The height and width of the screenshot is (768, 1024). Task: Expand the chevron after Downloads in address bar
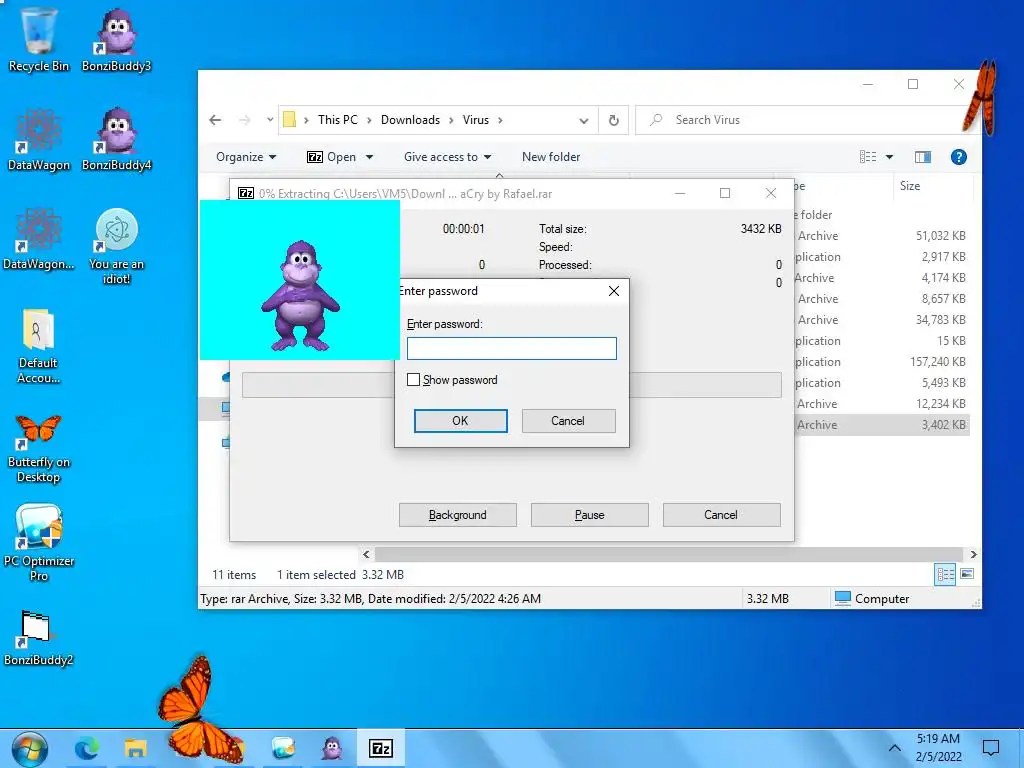point(451,120)
